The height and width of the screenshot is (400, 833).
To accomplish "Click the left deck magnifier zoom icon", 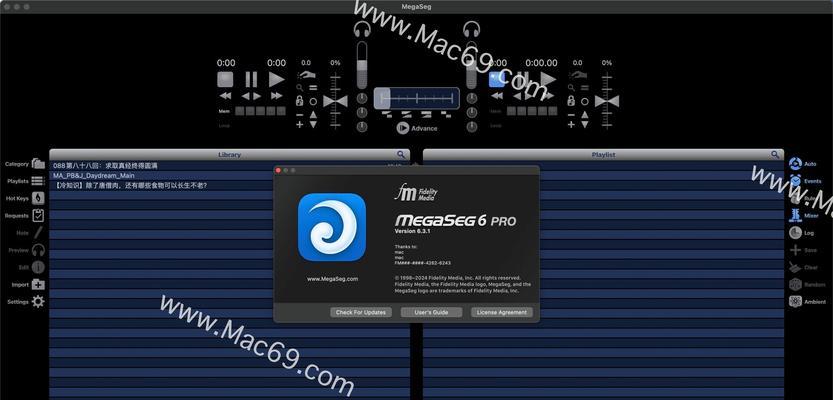I will click(x=300, y=88).
